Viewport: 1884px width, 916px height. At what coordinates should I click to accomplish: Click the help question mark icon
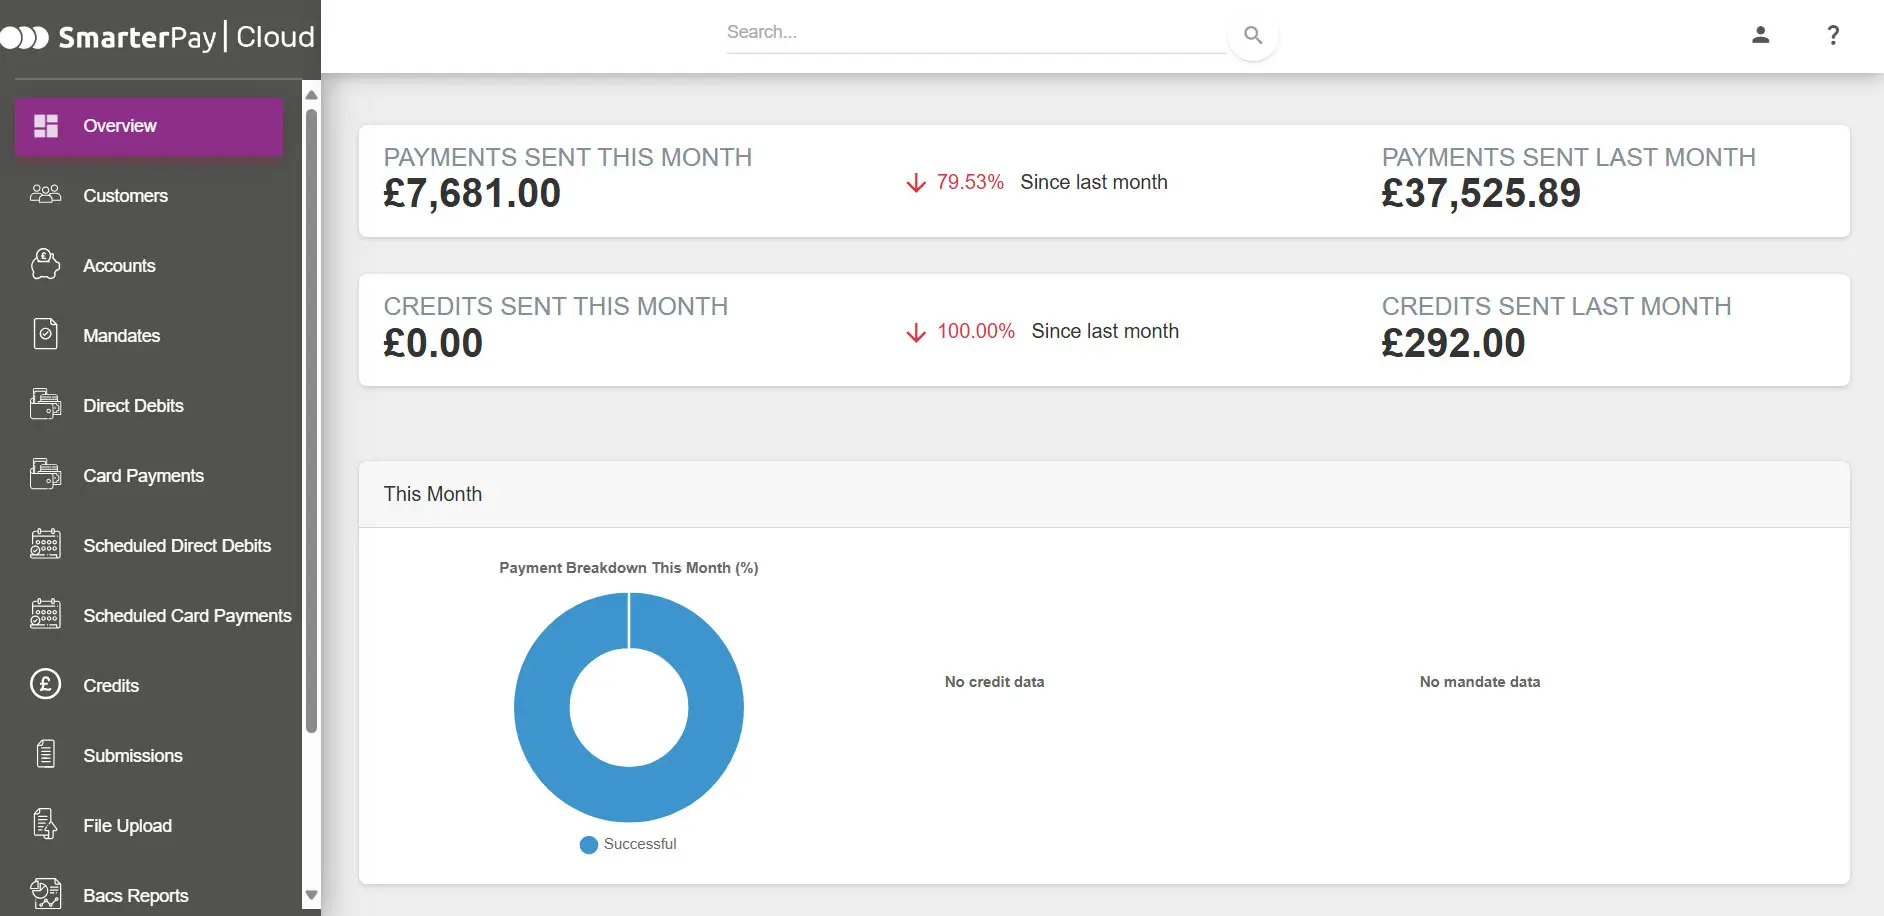coord(1833,35)
